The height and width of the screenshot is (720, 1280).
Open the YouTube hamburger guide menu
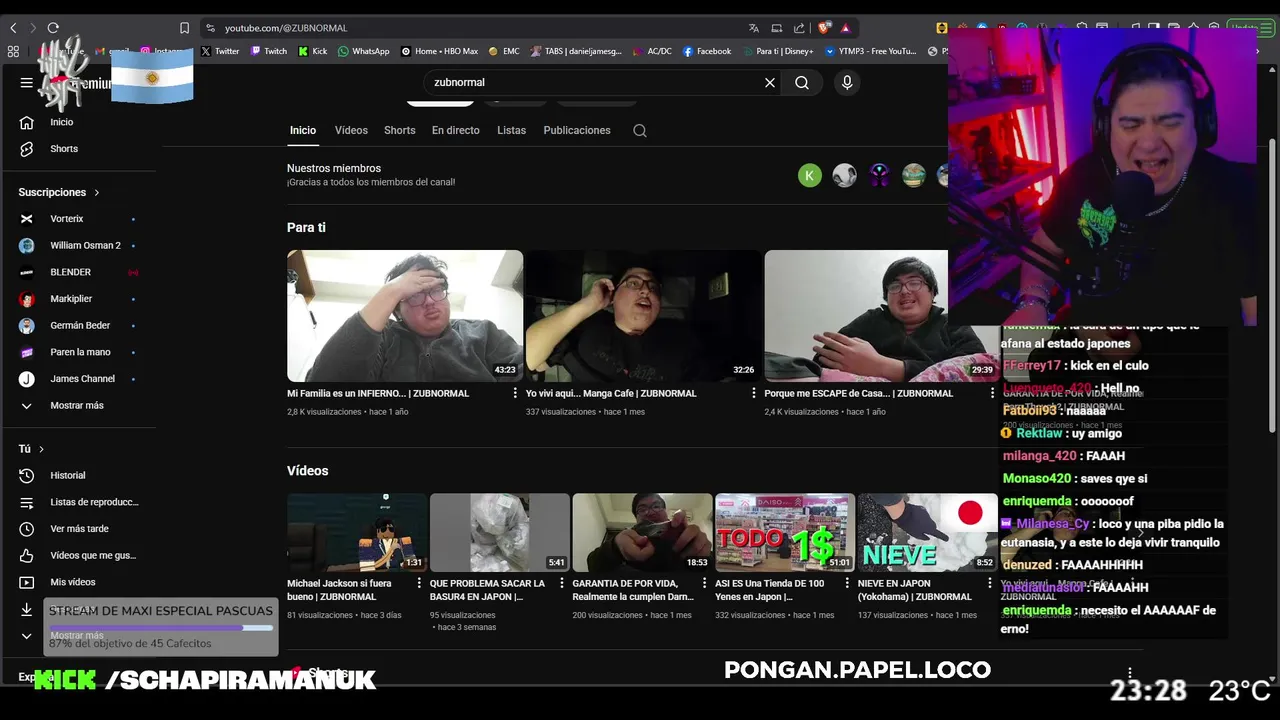tap(27, 83)
